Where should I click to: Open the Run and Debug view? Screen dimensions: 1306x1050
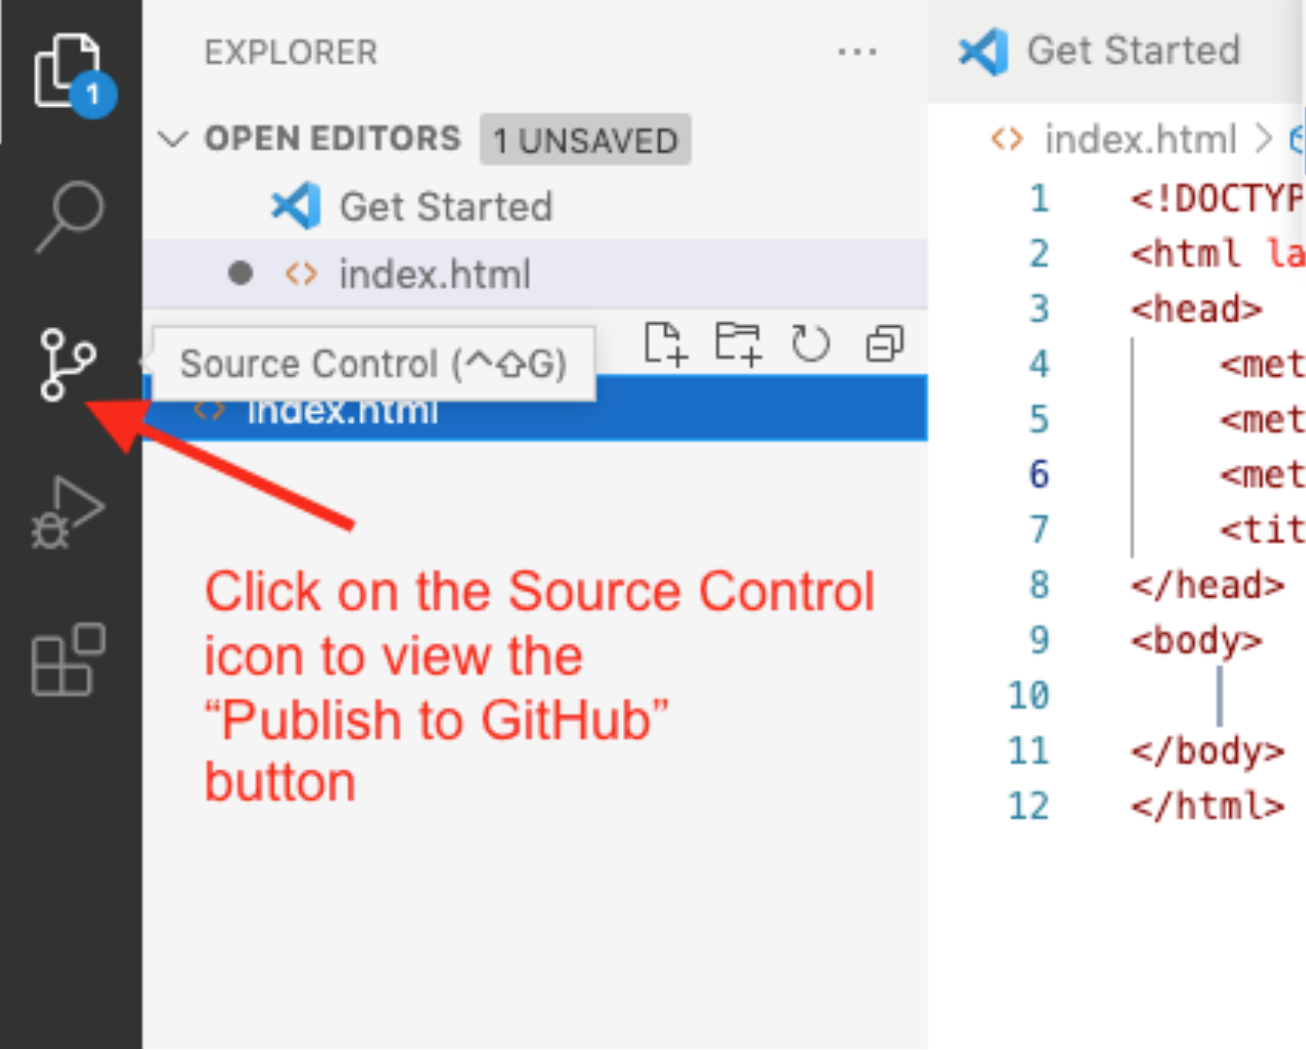point(69,510)
